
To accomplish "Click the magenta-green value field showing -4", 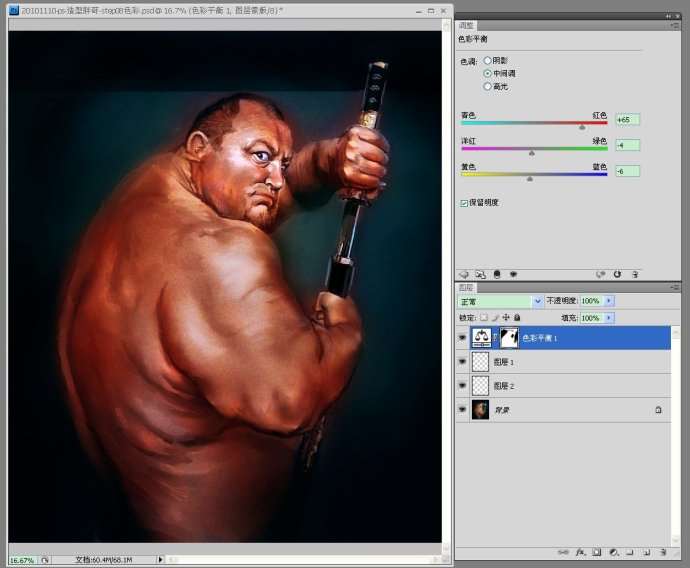I will (627, 145).
